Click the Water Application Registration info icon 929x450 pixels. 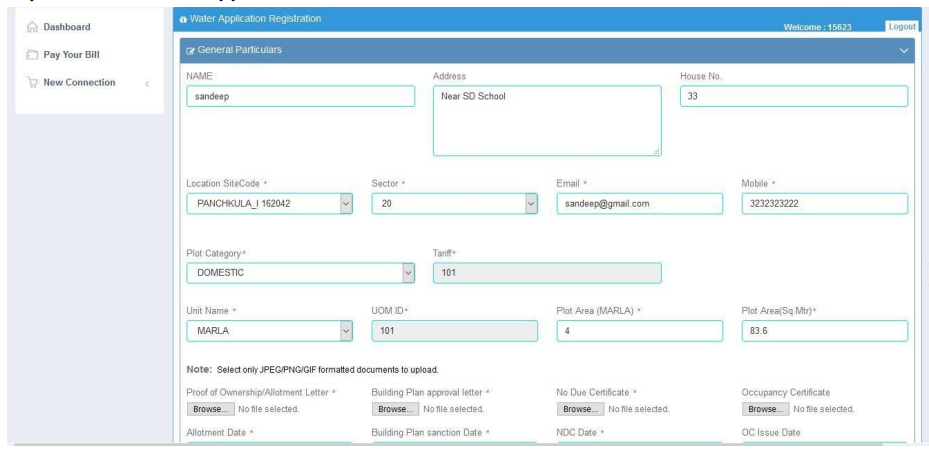180,19
